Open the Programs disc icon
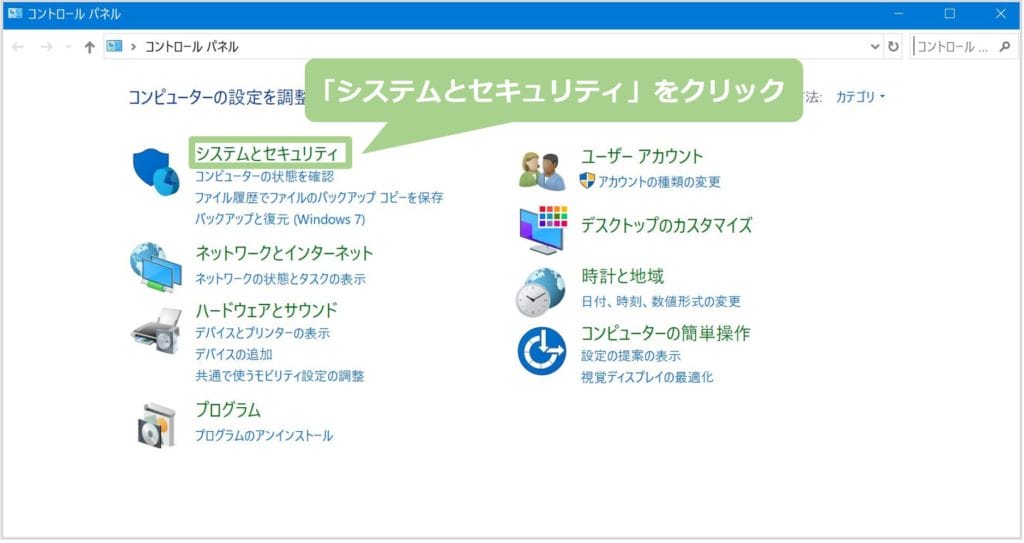Image resolution: width=1024 pixels, height=543 pixels. click(x=157, y=425)
